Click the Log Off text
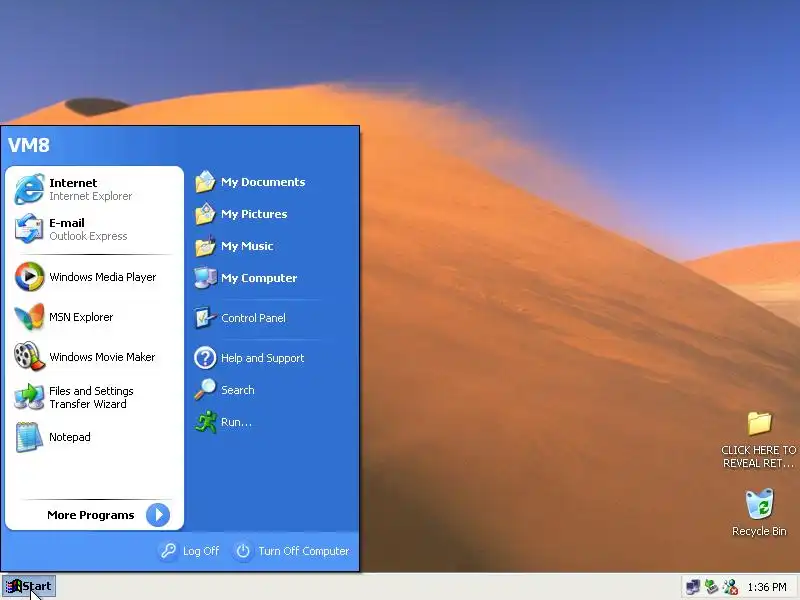 click(x=201, y=551)
